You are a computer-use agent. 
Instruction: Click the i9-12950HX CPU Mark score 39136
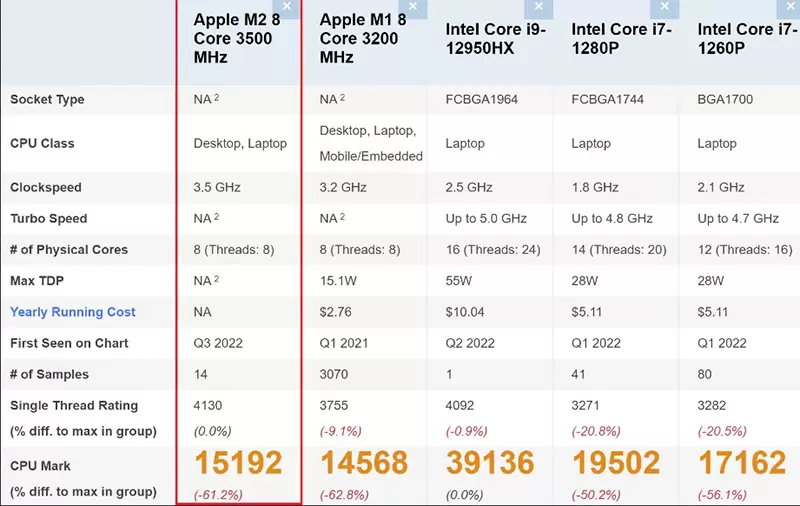click(x=490, y=463)
